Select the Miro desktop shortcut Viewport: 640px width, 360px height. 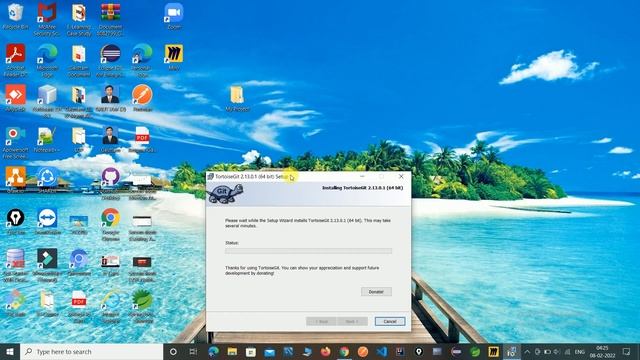click(174, 57)
